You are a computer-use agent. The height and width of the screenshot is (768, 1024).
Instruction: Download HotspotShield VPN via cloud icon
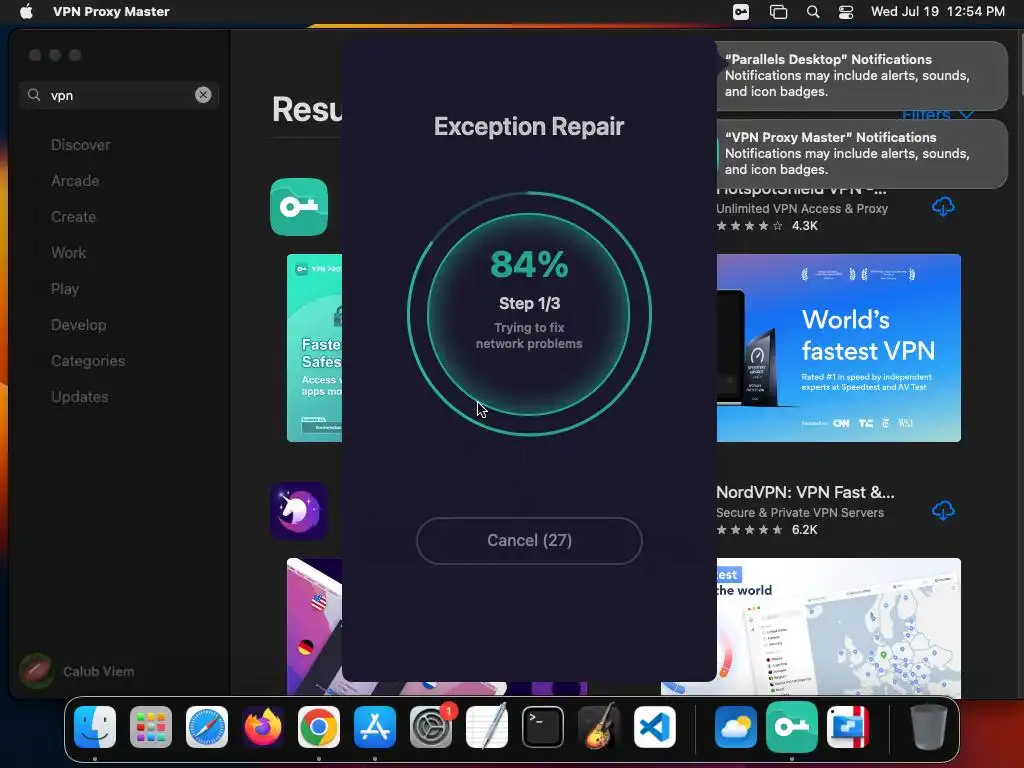(943, 207)
